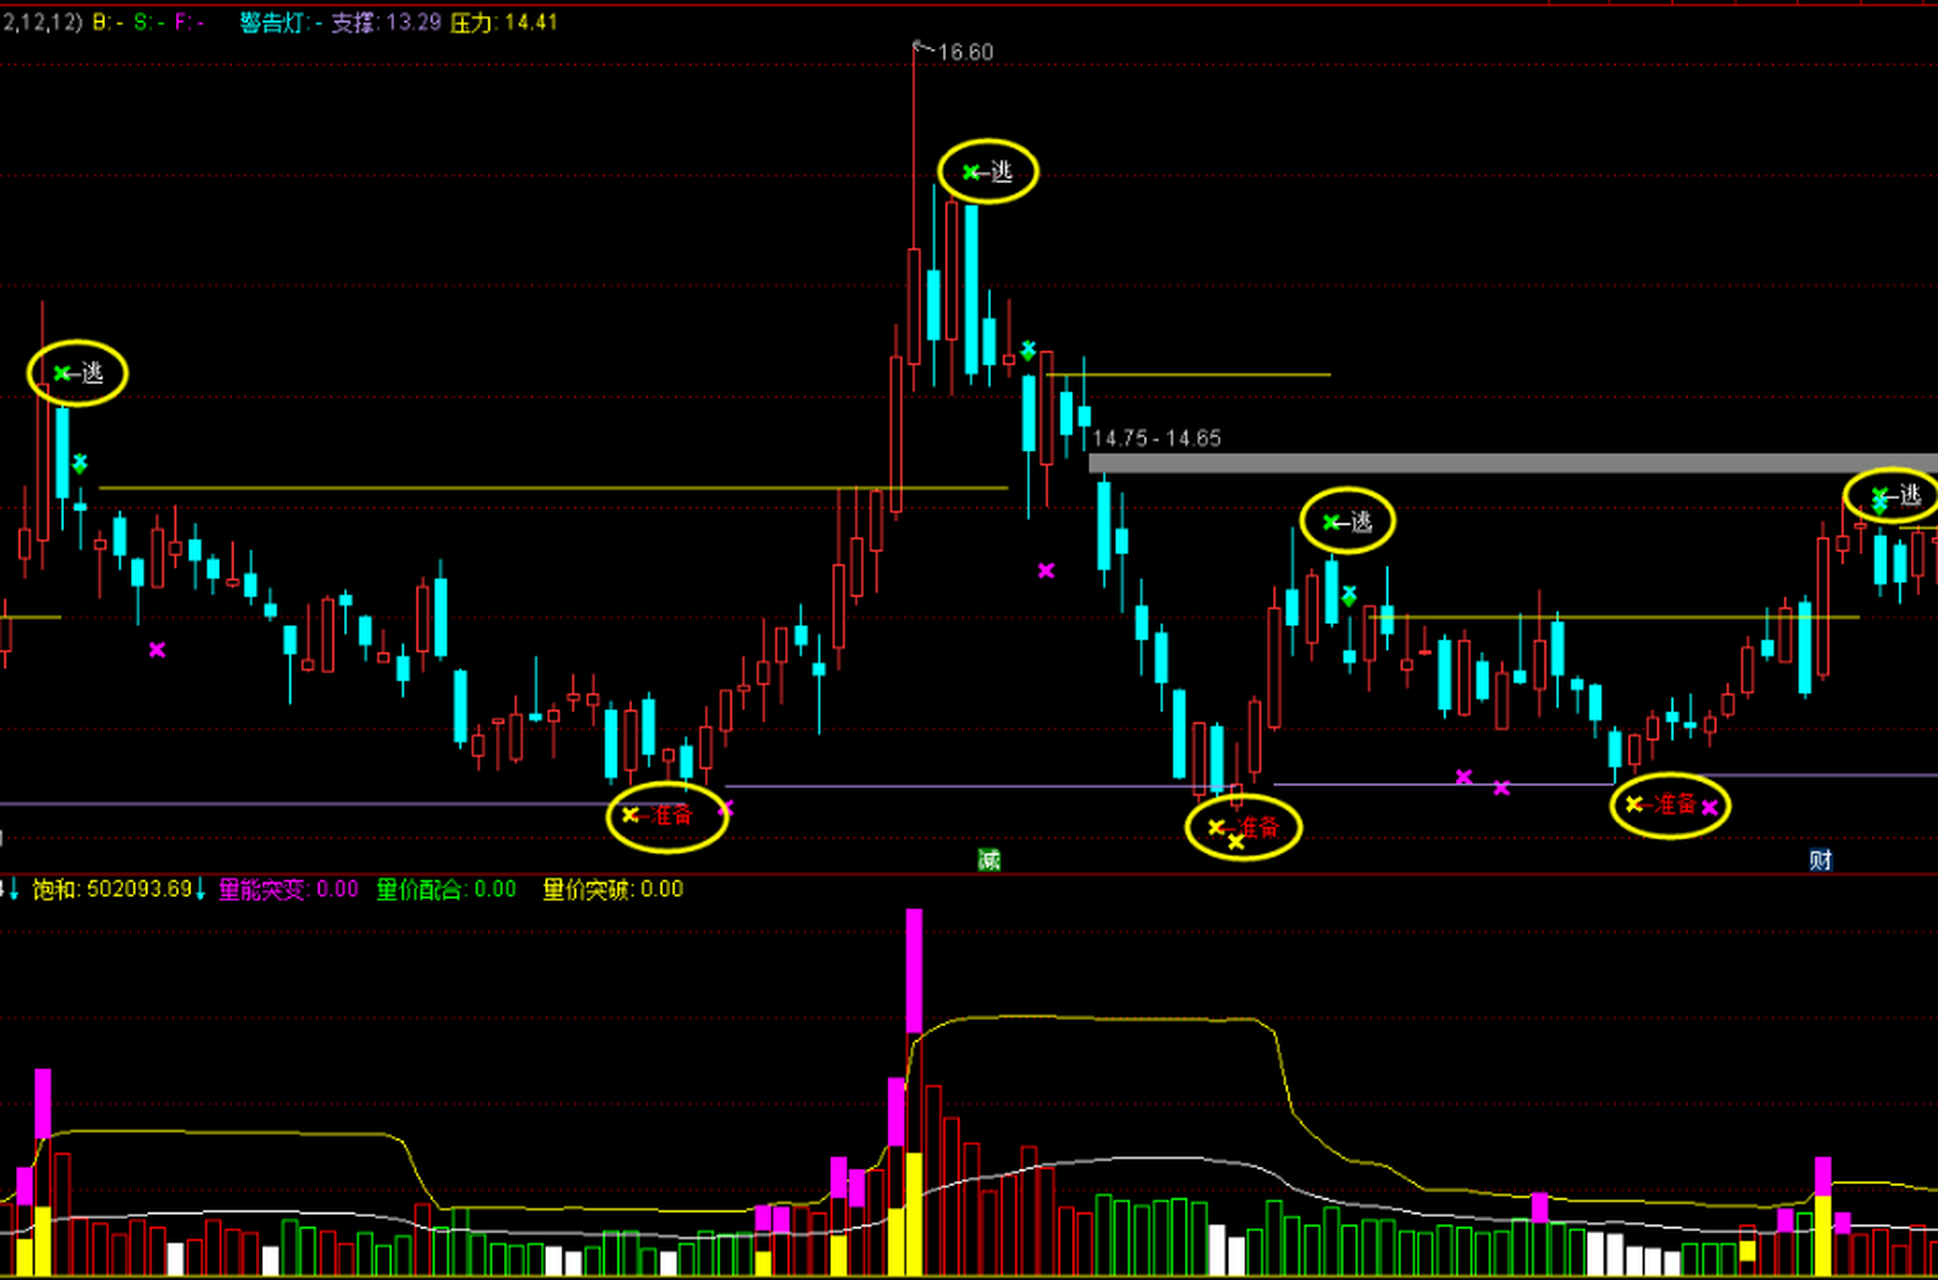This screenshot has width=1938, height=1280.
Task: Click the first 逃 marker at chart's left
Action: [78, 373]
